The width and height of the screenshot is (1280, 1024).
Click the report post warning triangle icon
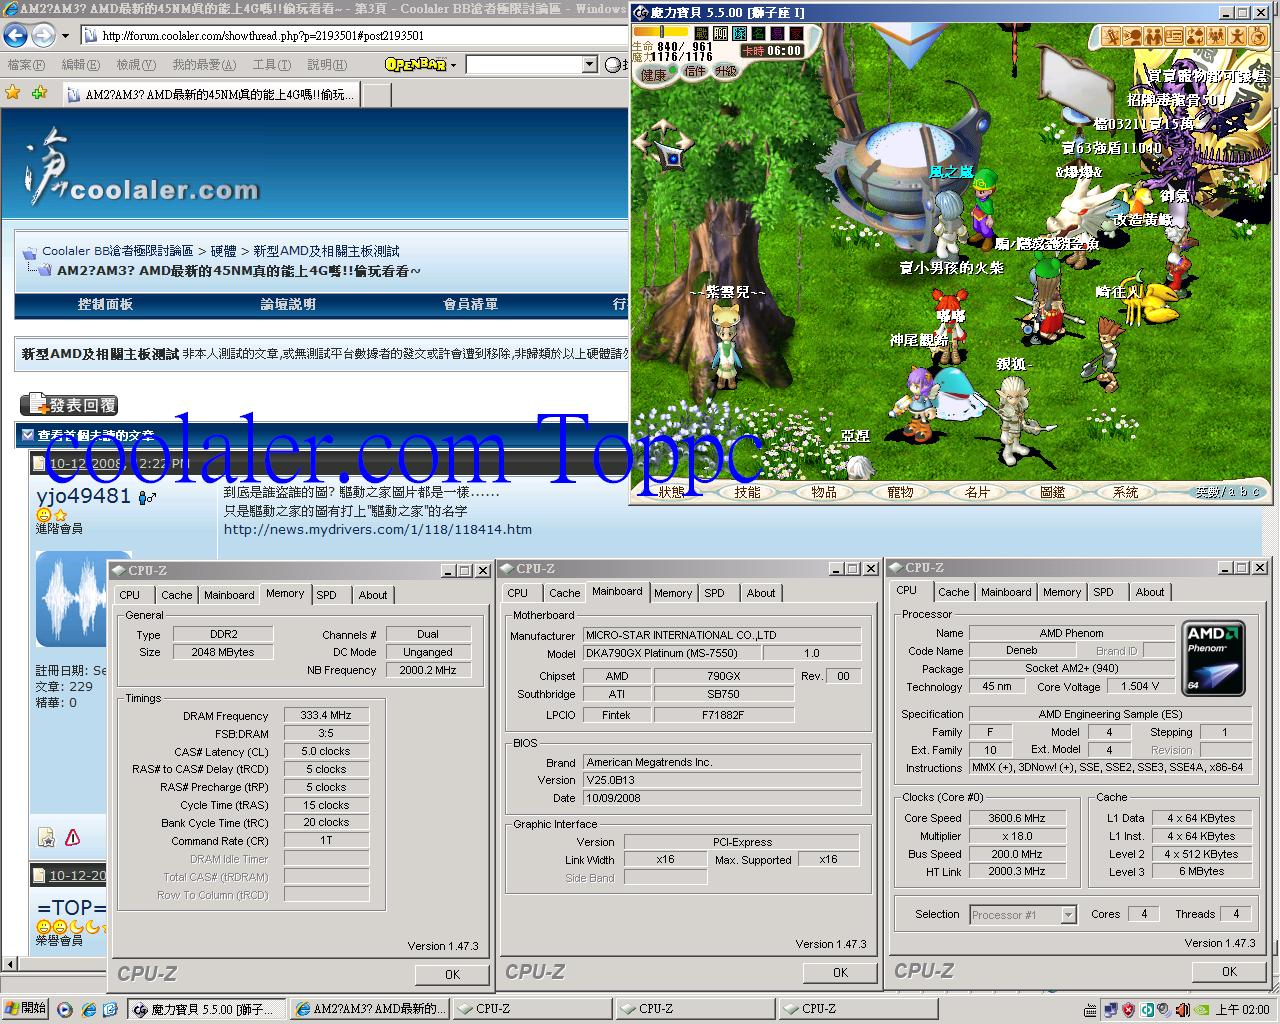(72, 837)
